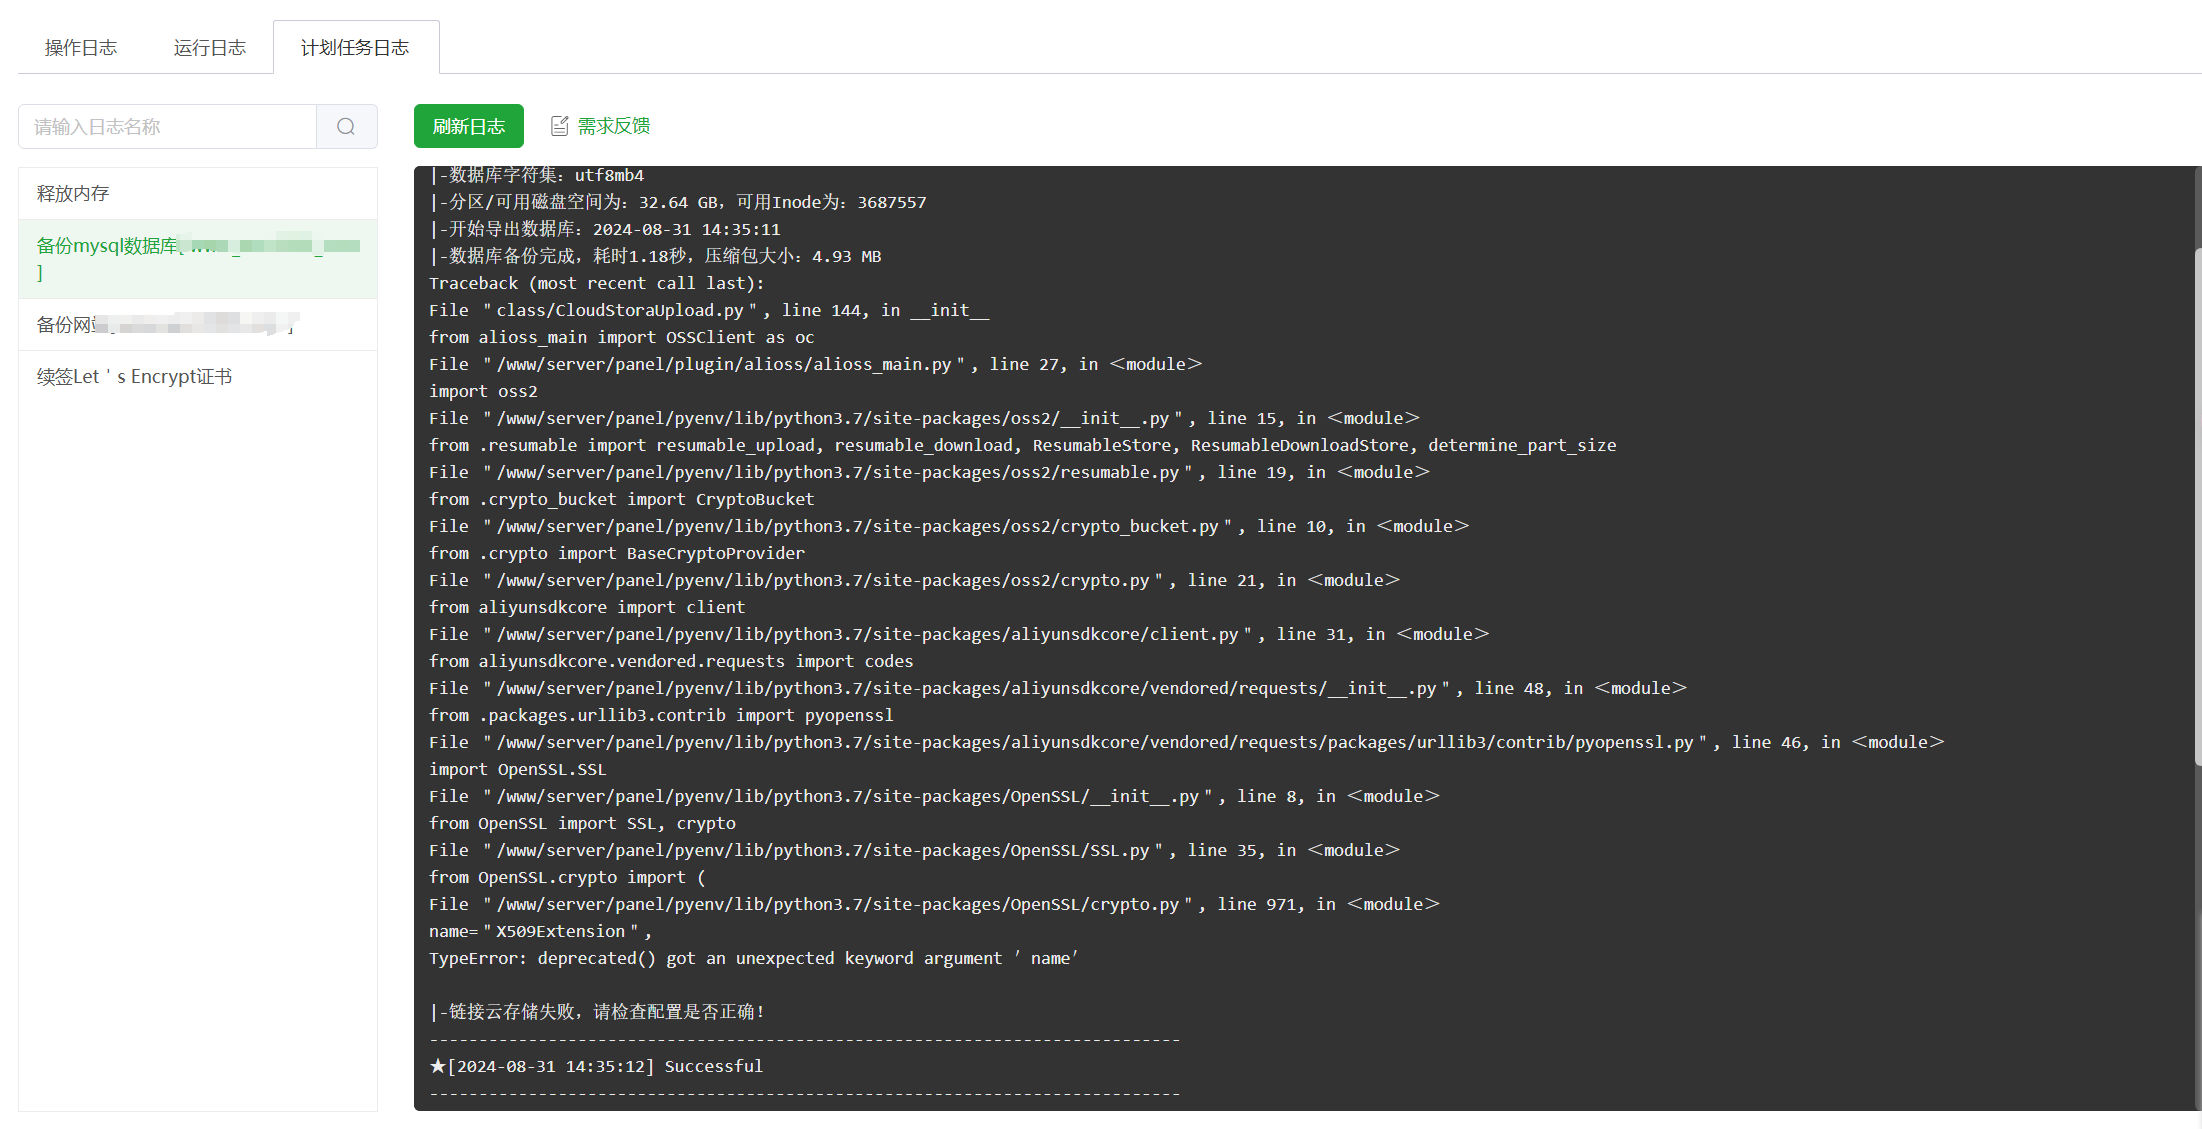Click the log name search magnifier icon
The height and width of the screenshot is (1129, 2202).
tap(346, 127)
